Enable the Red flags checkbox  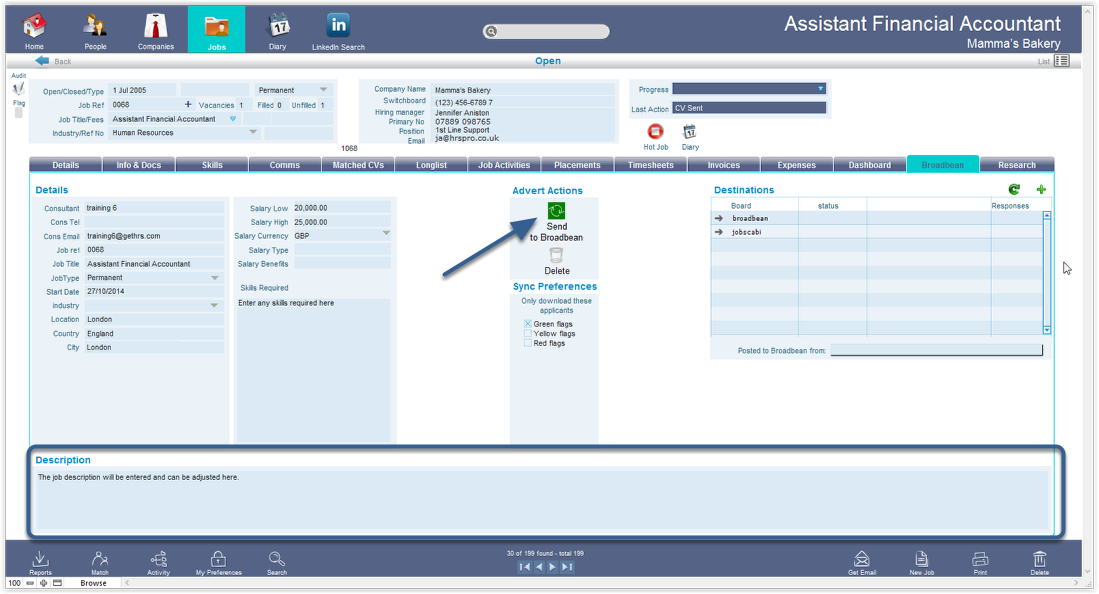[x=528, y=343]
